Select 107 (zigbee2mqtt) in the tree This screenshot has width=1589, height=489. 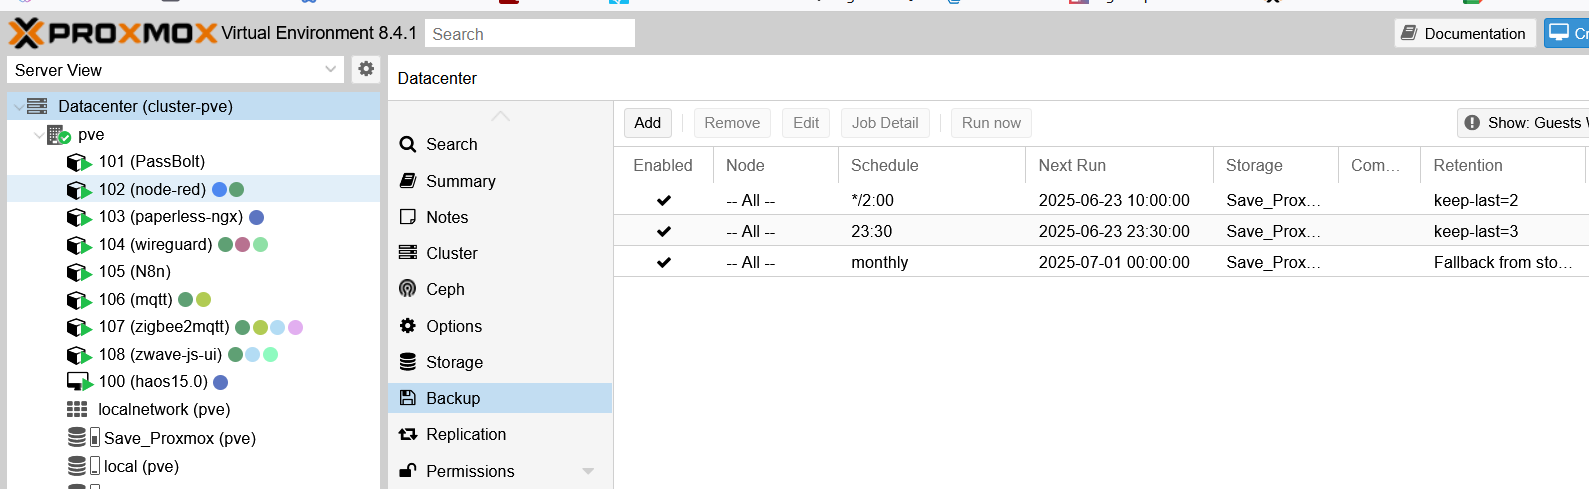pyautogui.click(x=194, y=327)
